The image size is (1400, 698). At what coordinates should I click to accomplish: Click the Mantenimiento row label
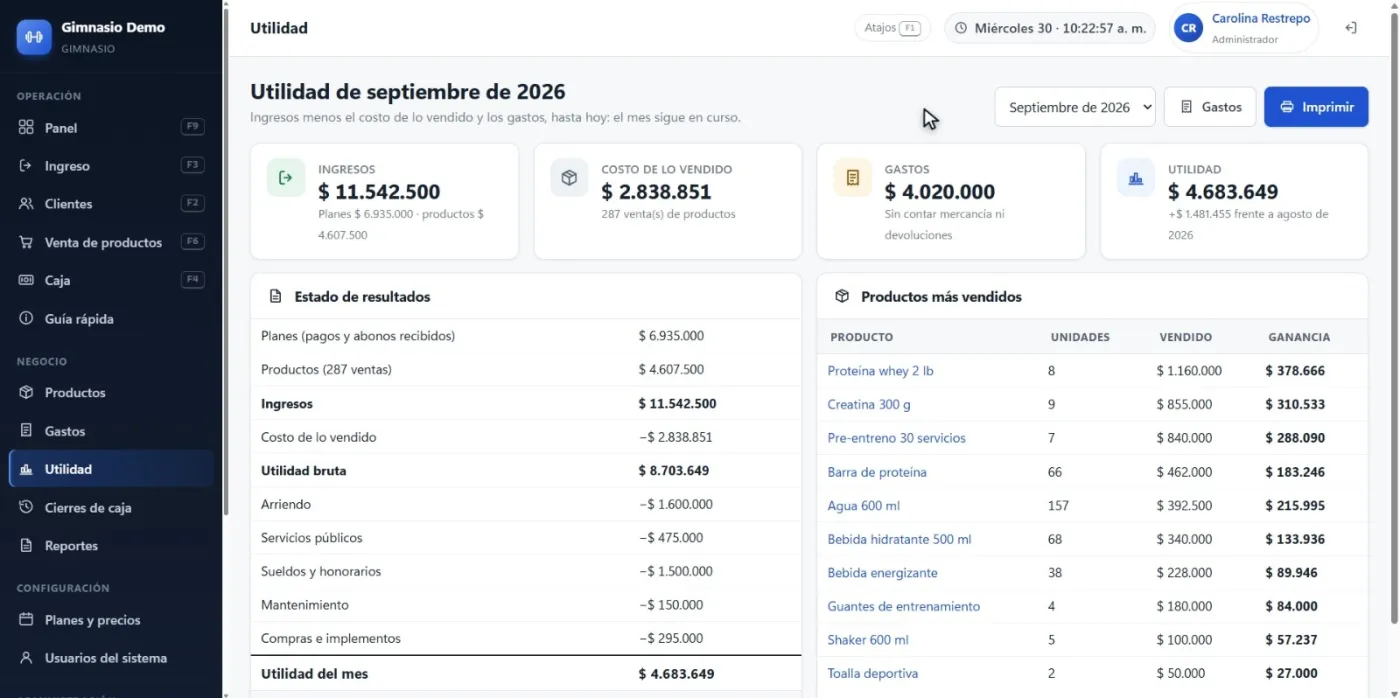(x=305, y=605)
